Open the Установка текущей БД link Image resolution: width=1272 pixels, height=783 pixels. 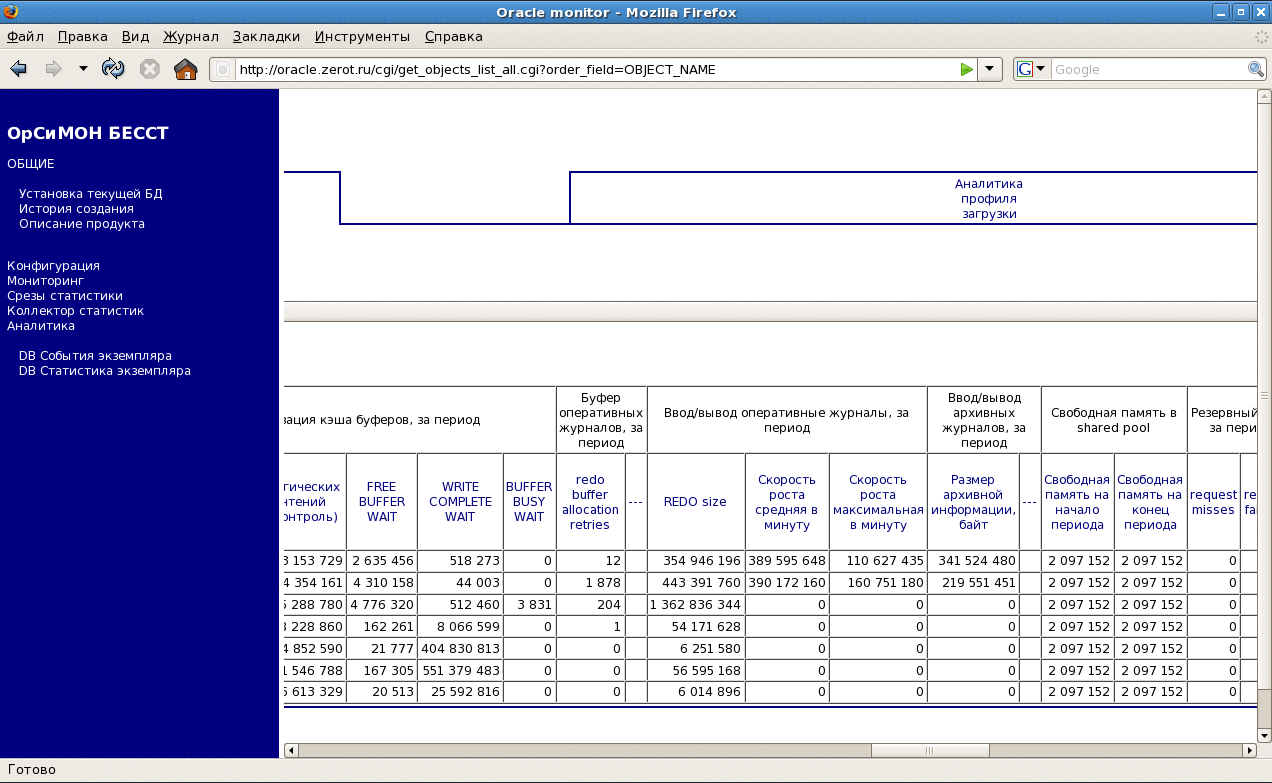[90, 194]
